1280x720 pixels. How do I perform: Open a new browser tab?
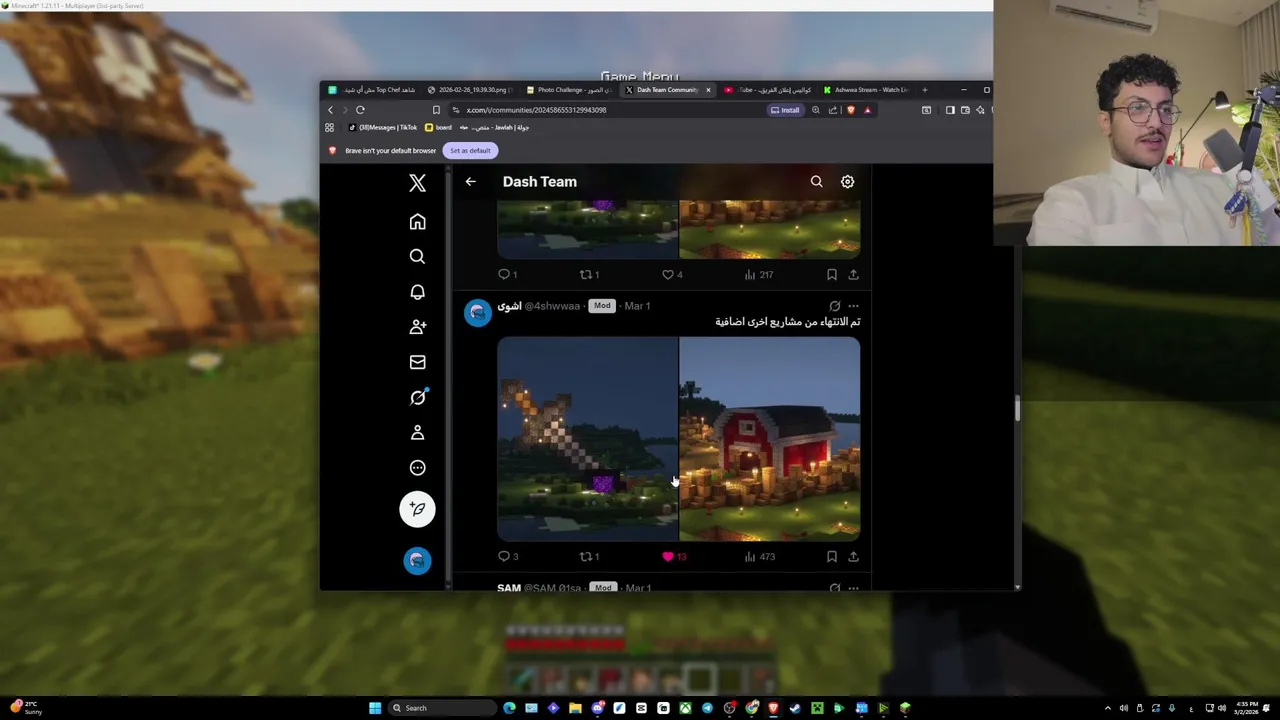924,90
